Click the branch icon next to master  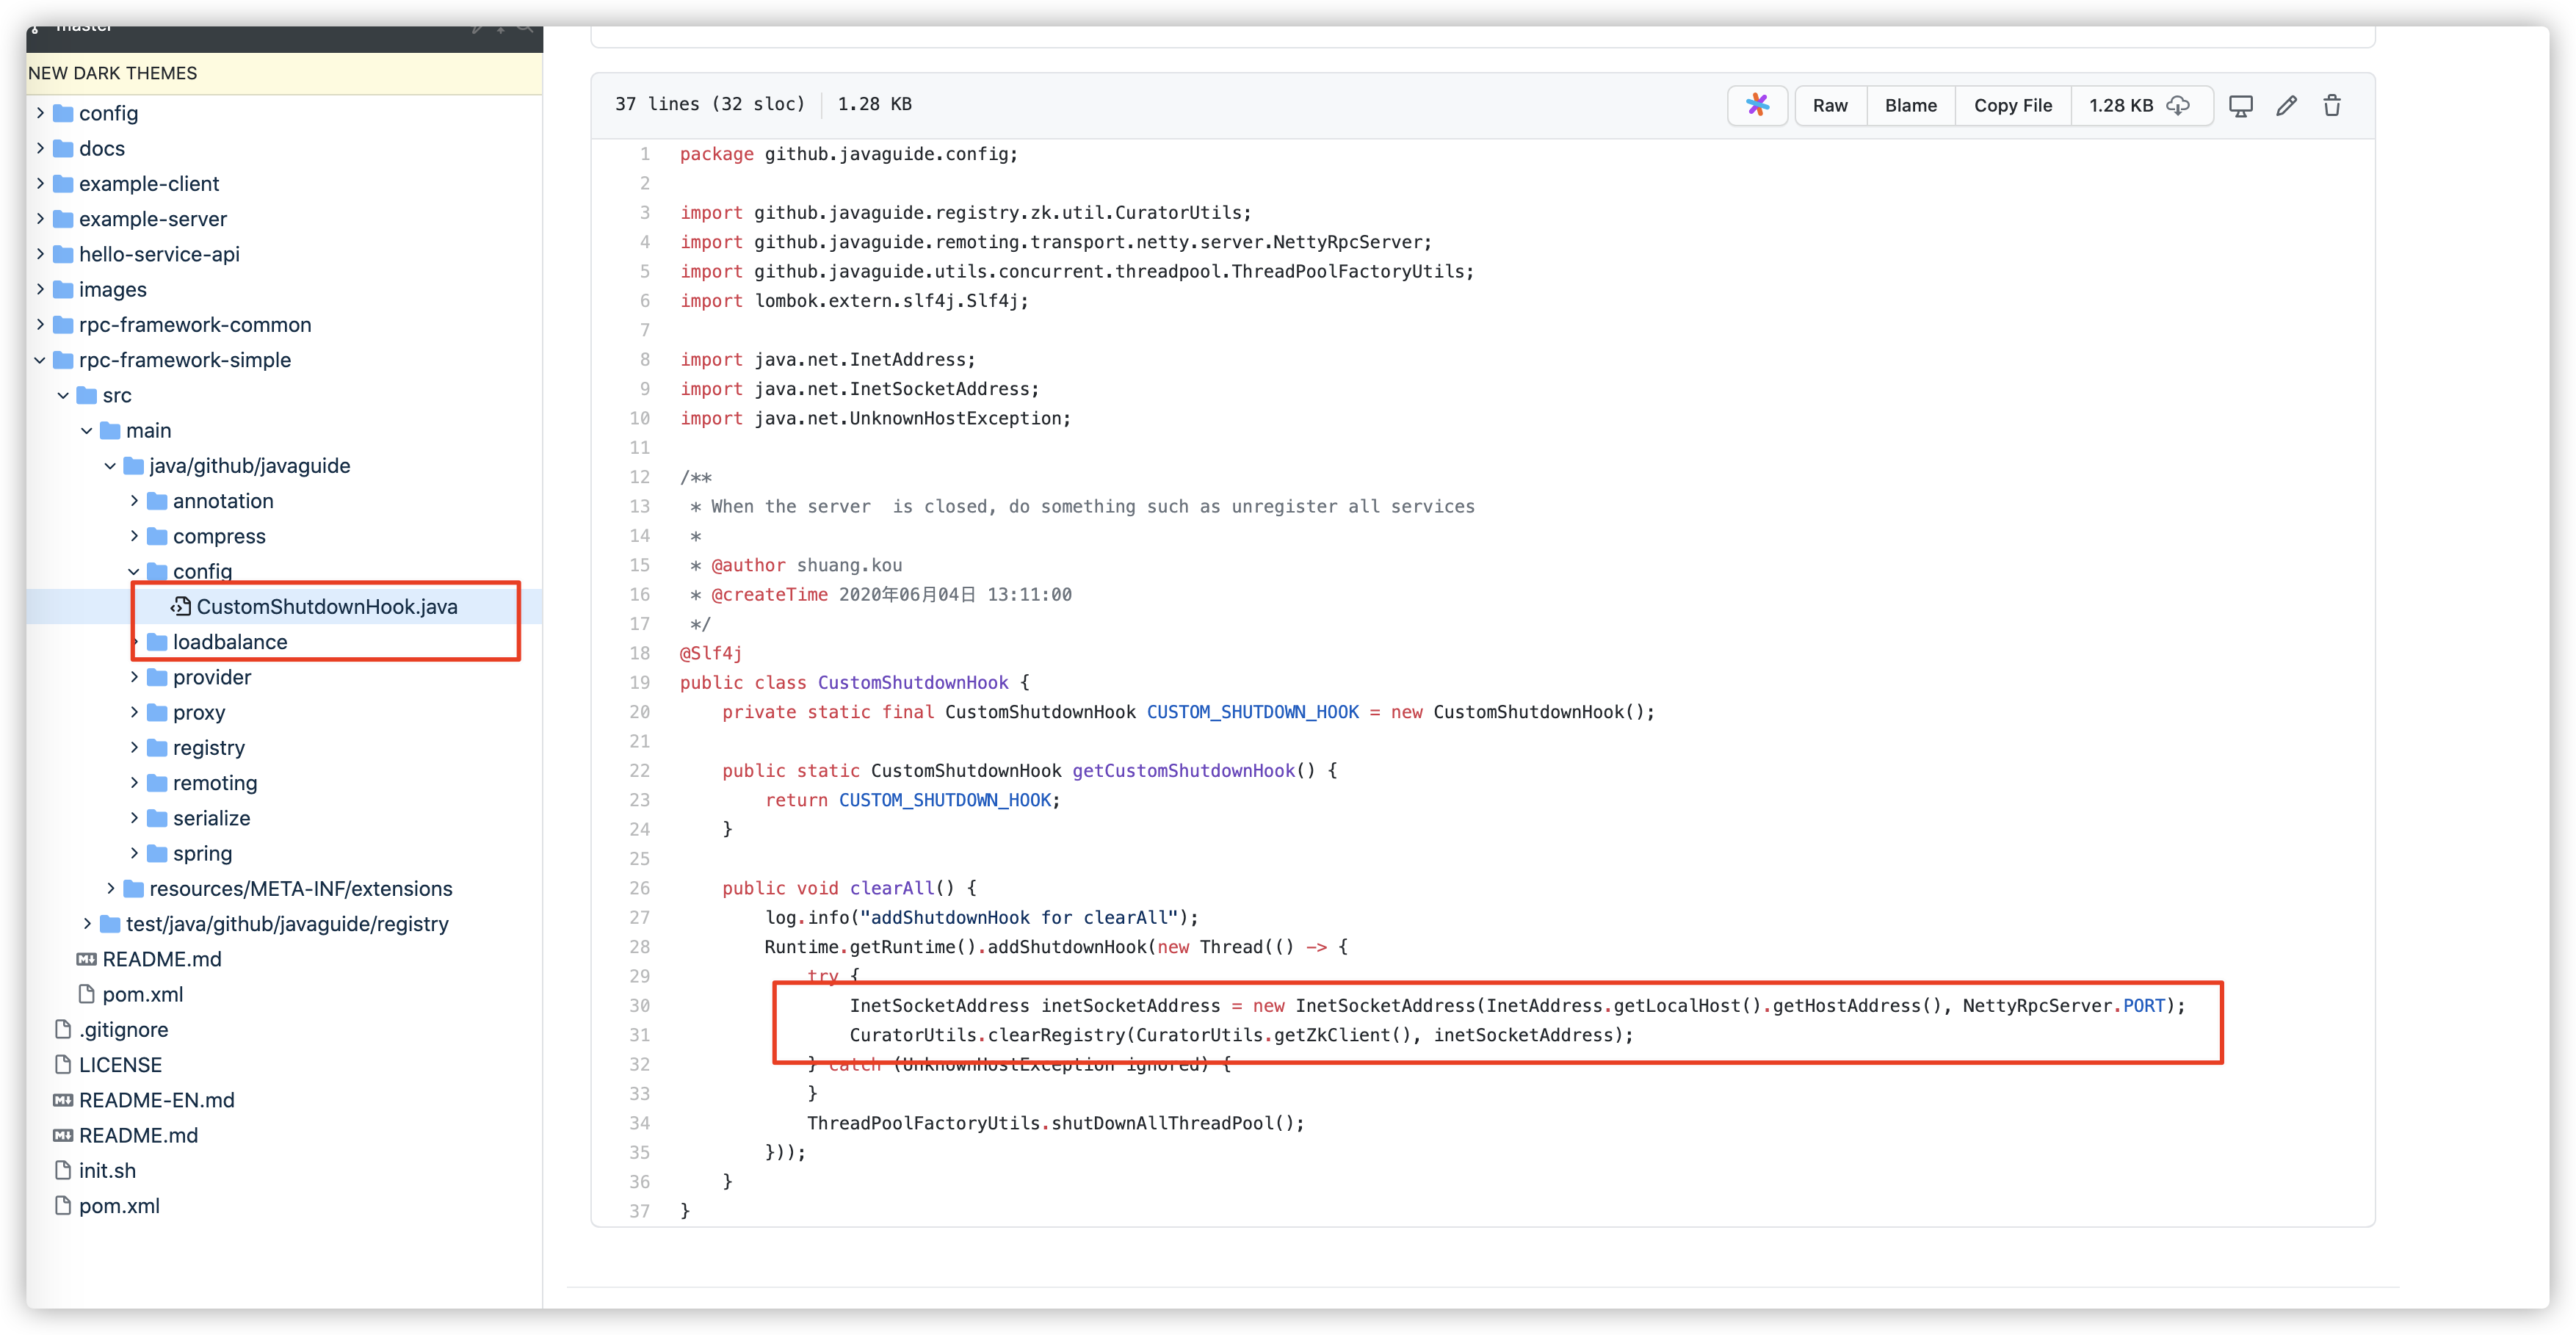36,28
